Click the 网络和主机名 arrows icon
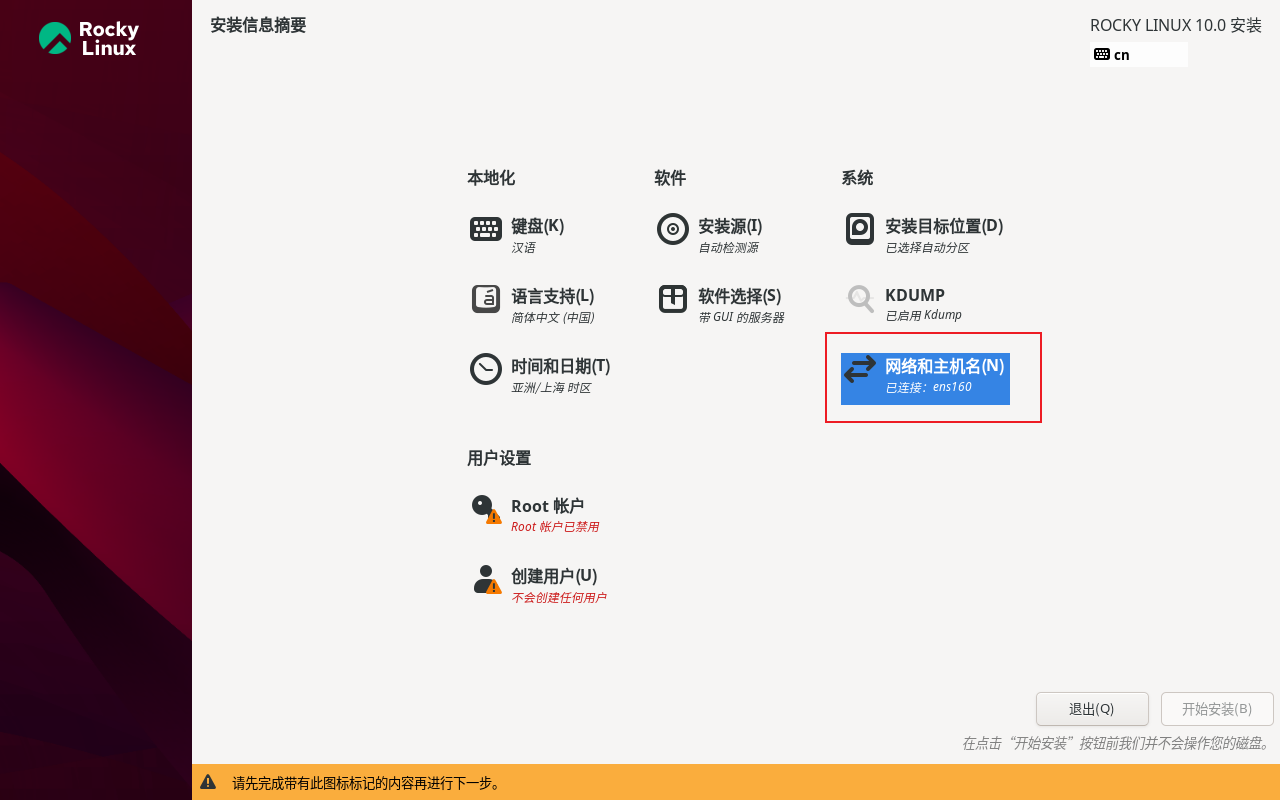The width and height of the screenshot is (1280, 800). click(x=860, y=369)
